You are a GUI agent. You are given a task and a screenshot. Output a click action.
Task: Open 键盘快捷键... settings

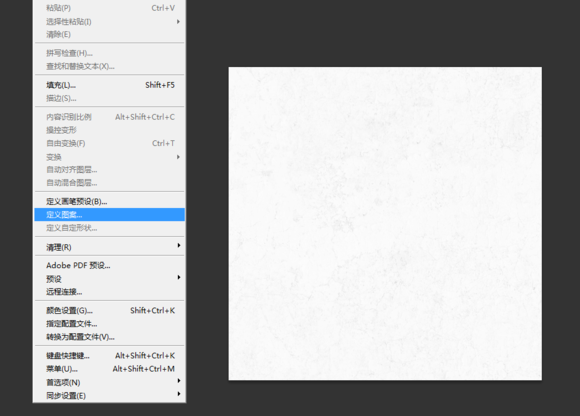click(x=109, y=356)
